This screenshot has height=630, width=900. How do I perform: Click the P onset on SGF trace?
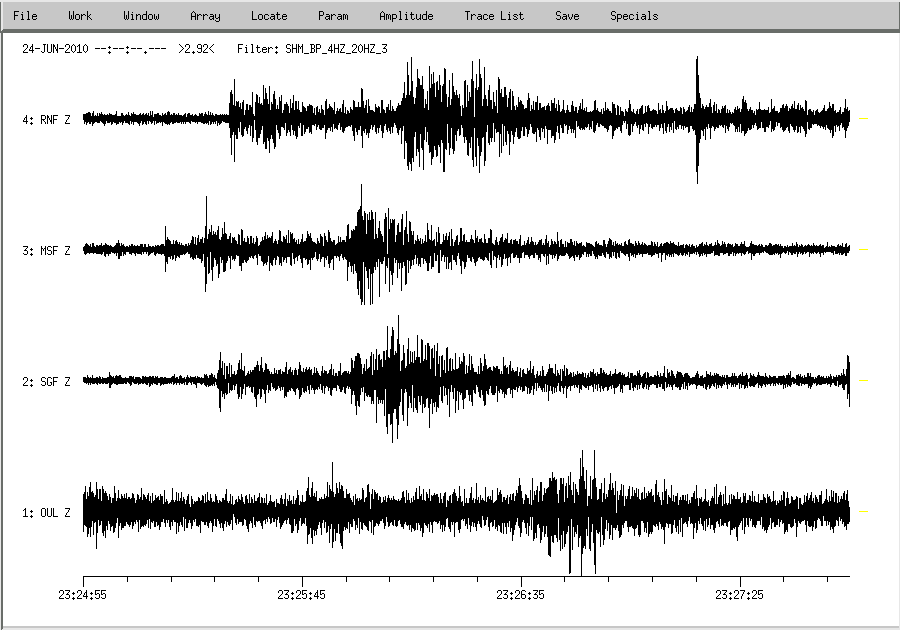point(219,380)
